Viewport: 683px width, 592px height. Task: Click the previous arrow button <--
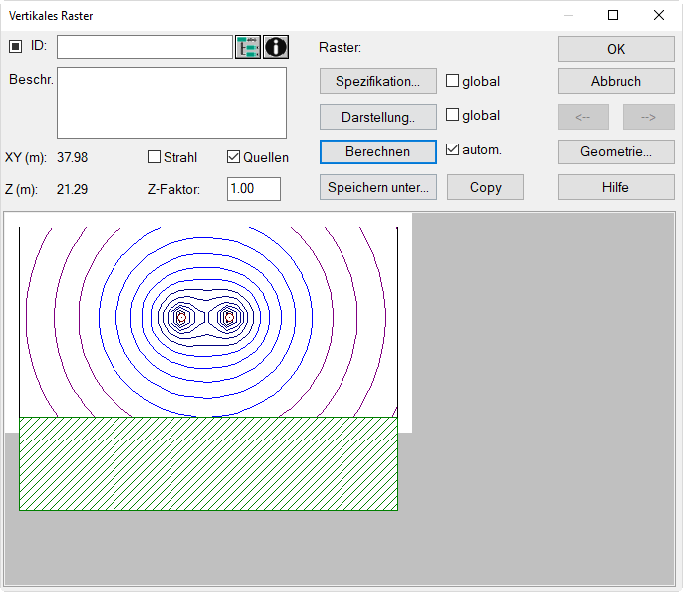tap(583, 117)
